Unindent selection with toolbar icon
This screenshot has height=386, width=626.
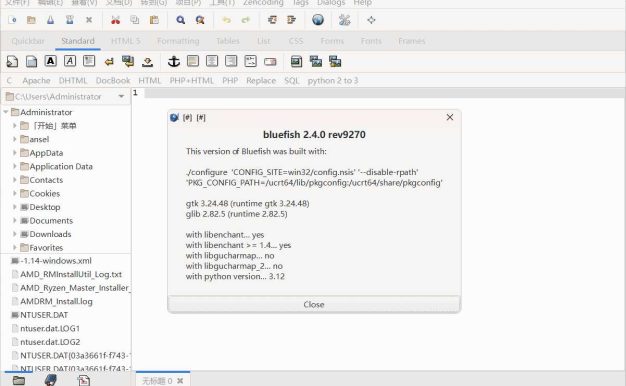[272, 20]
